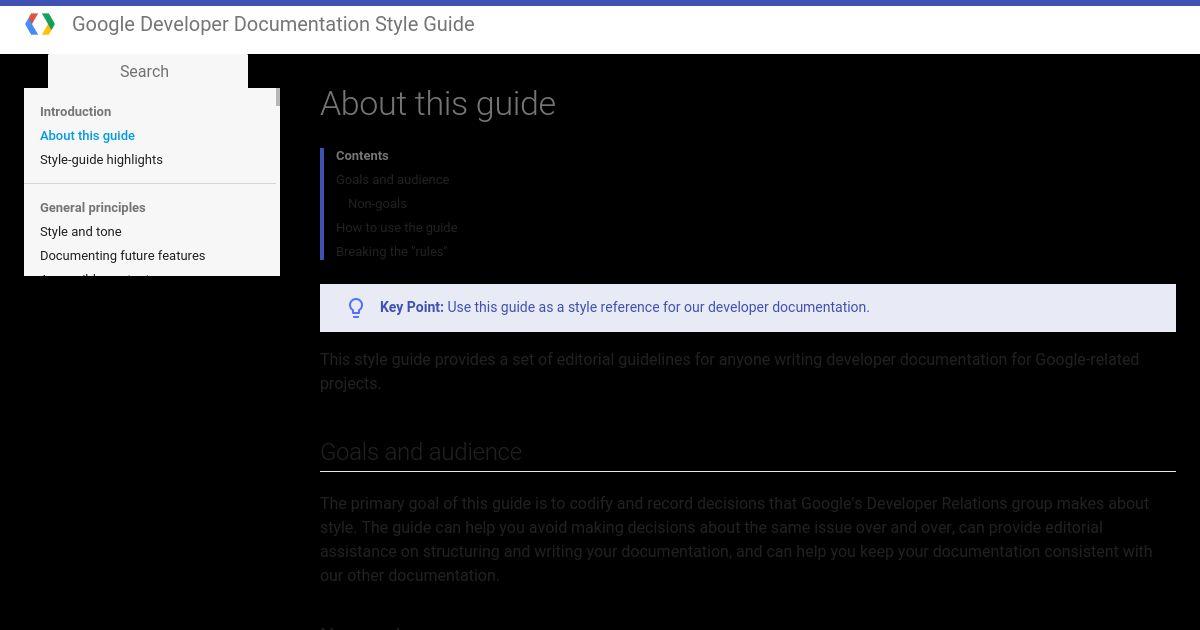Open the Style and tone page
The width and height of the screenshot is (1200, 630).
coord(81,232)
